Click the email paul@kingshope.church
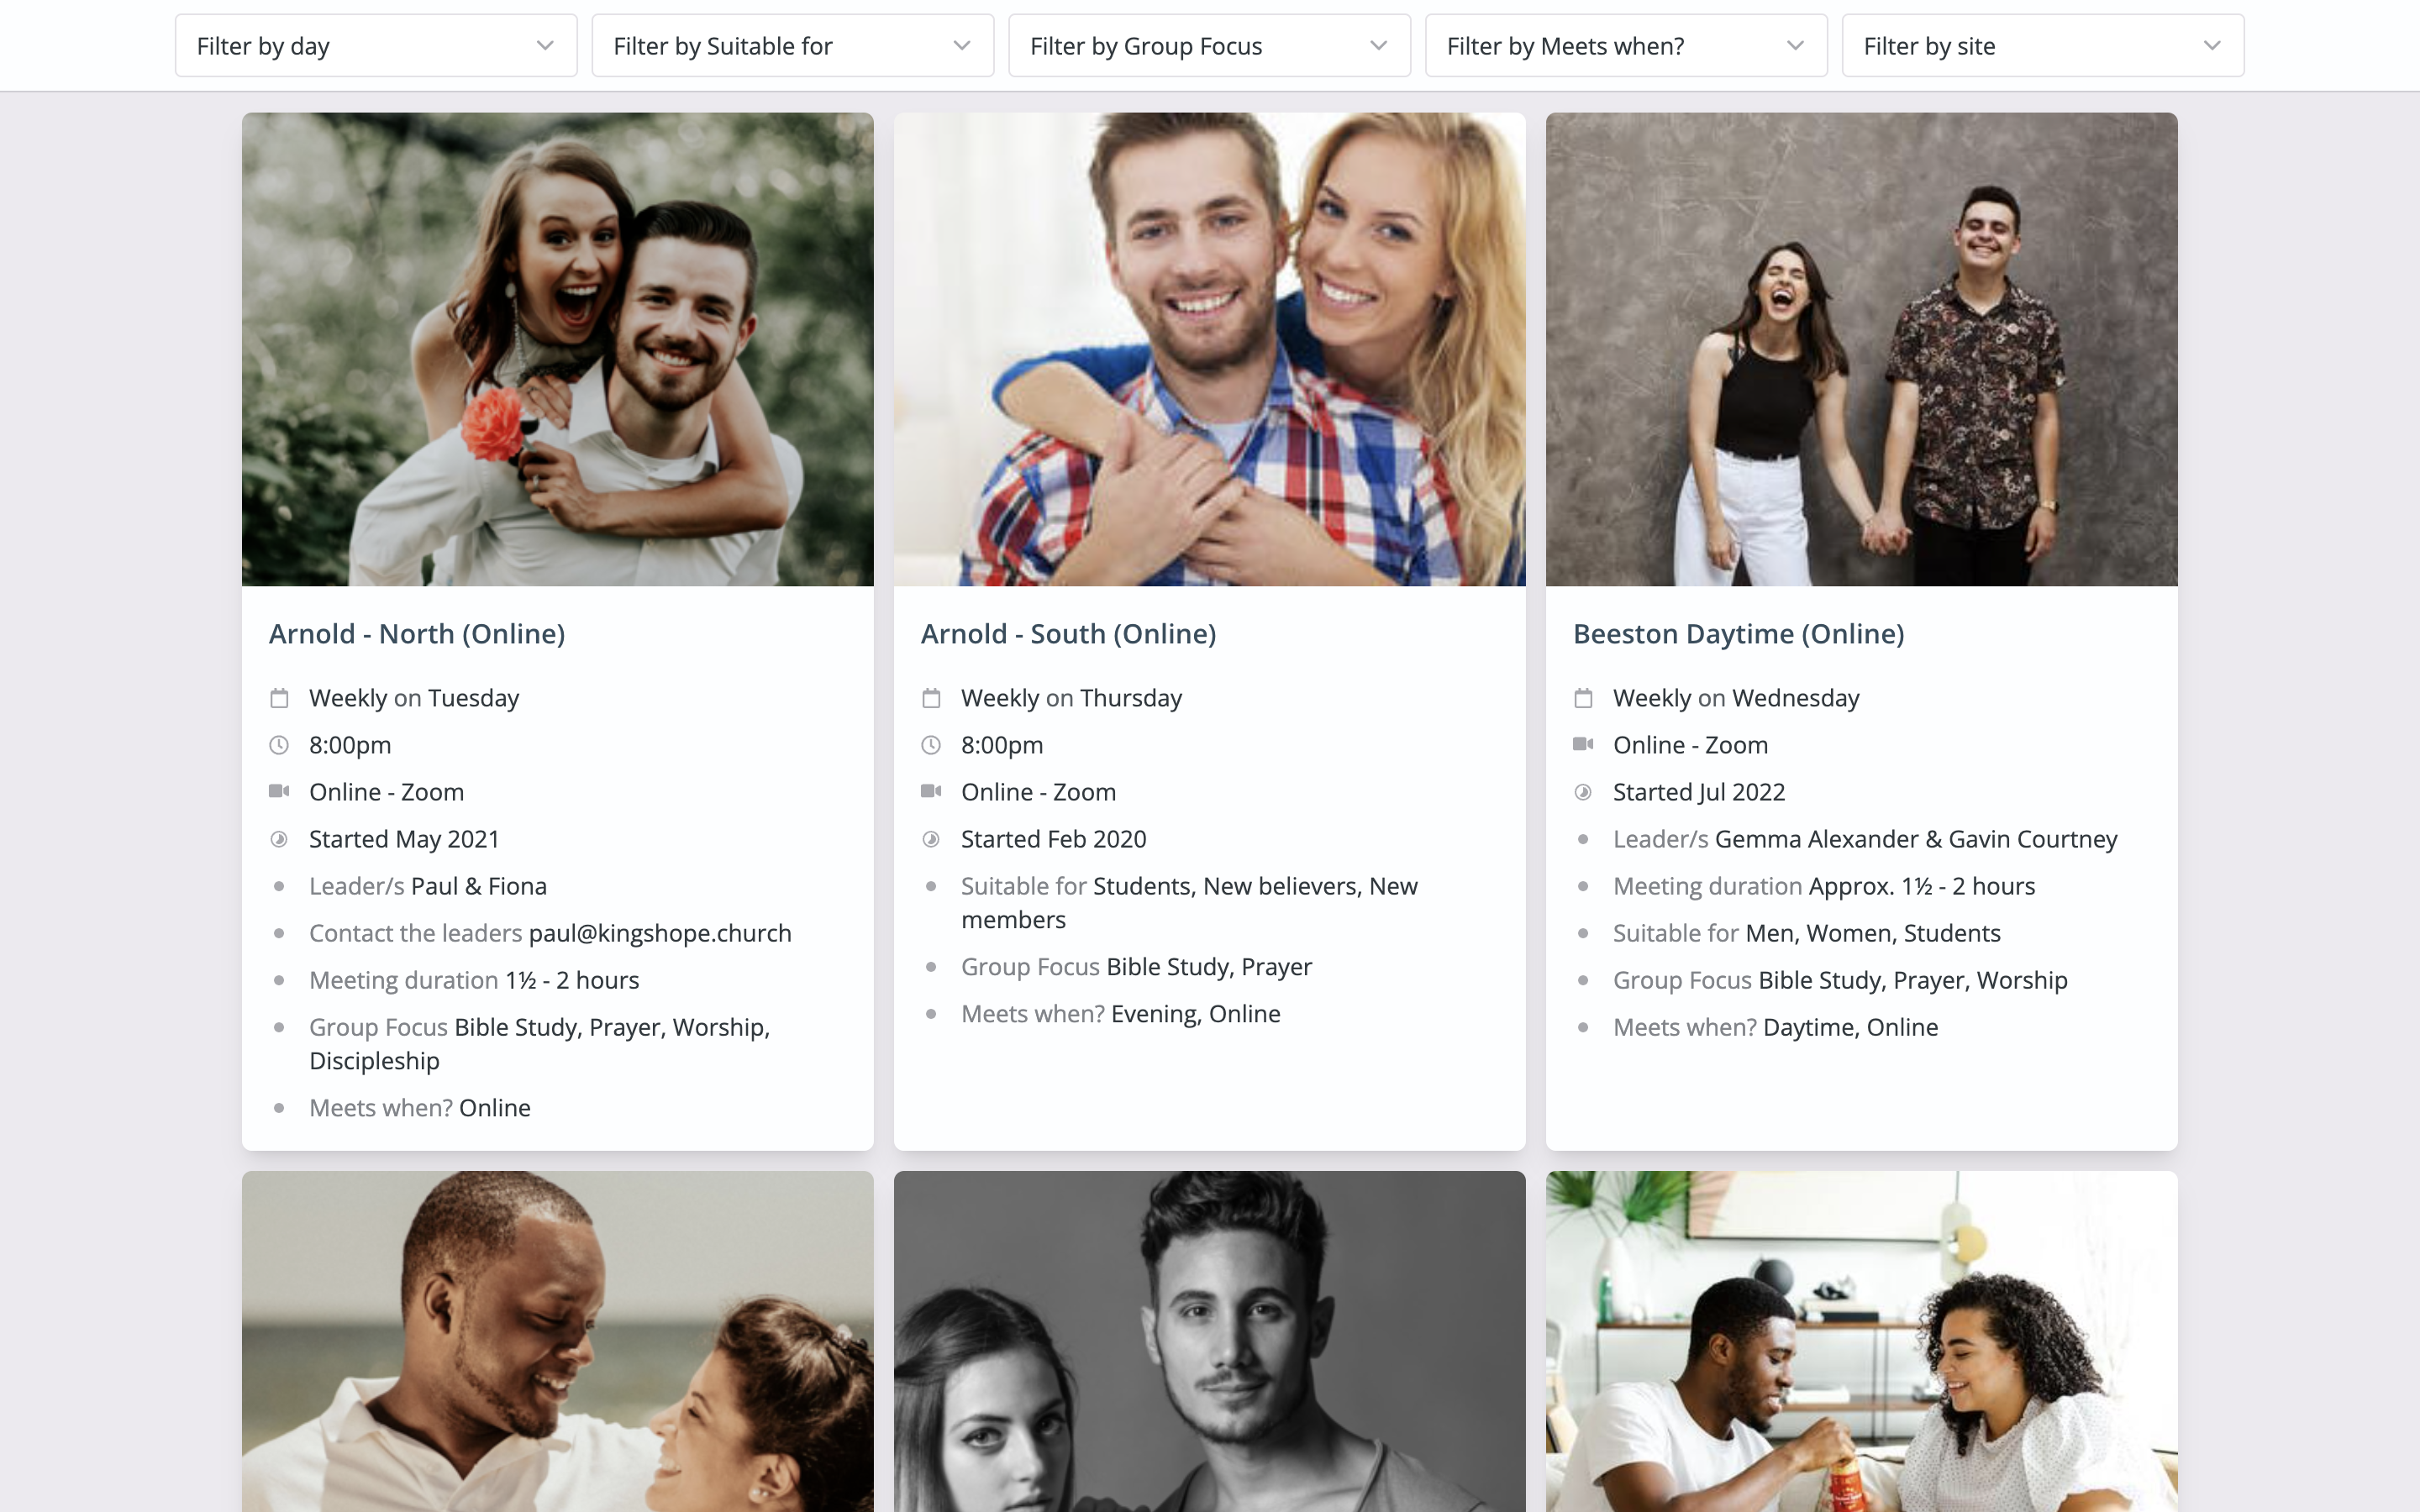 pyautogui.click(x=660, y=933)
